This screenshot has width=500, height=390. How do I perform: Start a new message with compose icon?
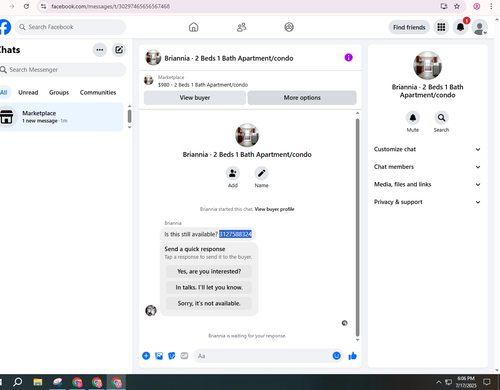[119, 50]
